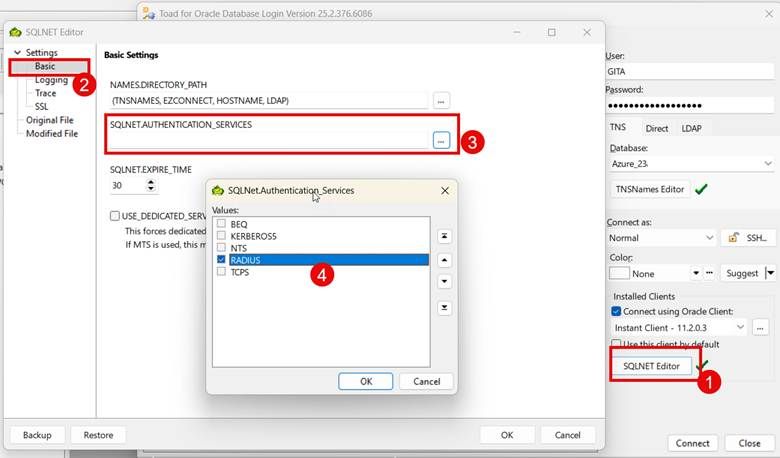Open the TNSNames Editor button
Screen dimensions: 780x458
pos(650,189)
